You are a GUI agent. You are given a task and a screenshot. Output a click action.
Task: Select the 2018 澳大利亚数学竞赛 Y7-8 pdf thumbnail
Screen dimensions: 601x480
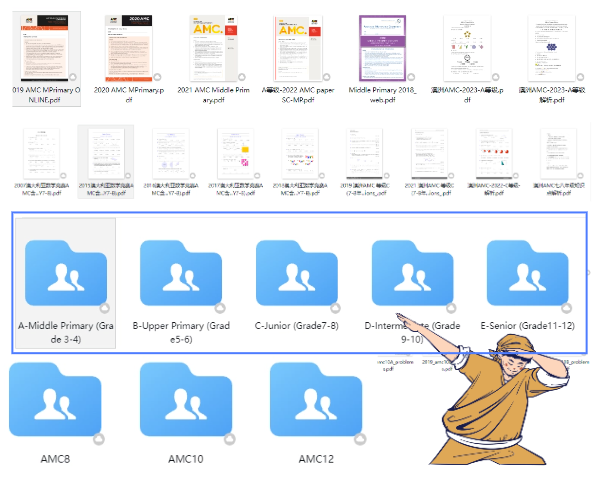tap(300, 154)
